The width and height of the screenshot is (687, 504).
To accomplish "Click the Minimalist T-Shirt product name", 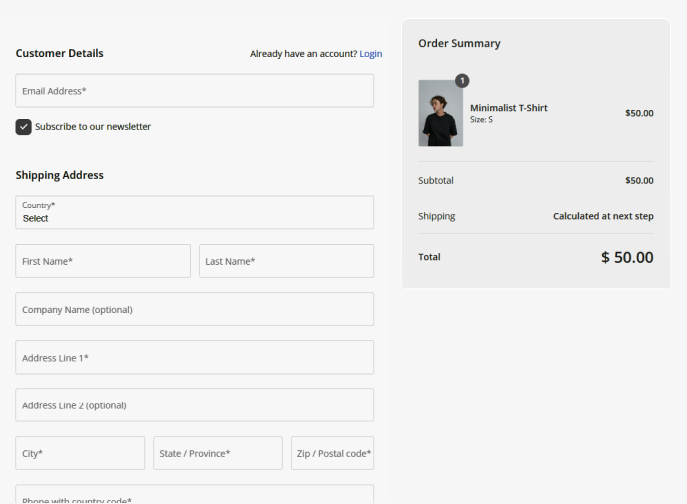I will (508, 108).
